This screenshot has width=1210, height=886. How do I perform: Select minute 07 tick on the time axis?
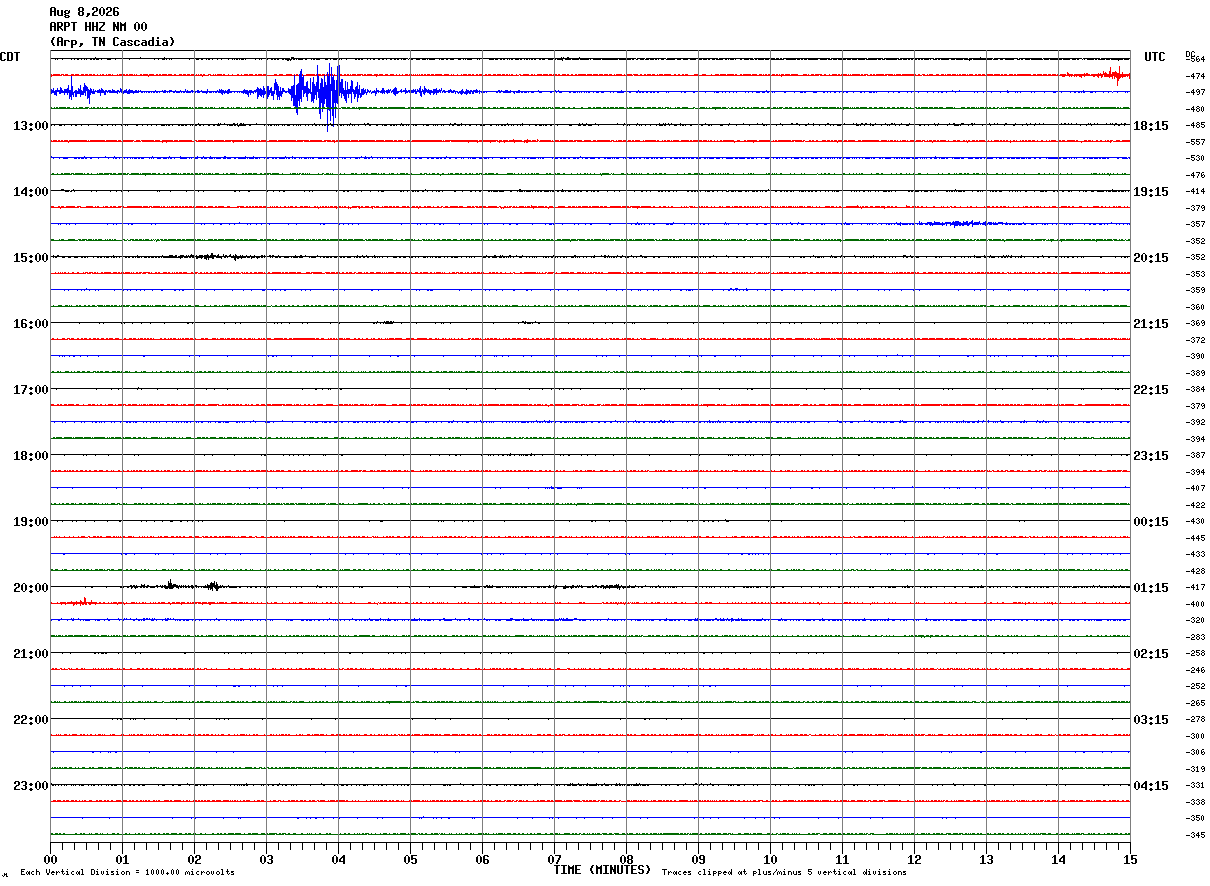(554, 859)
